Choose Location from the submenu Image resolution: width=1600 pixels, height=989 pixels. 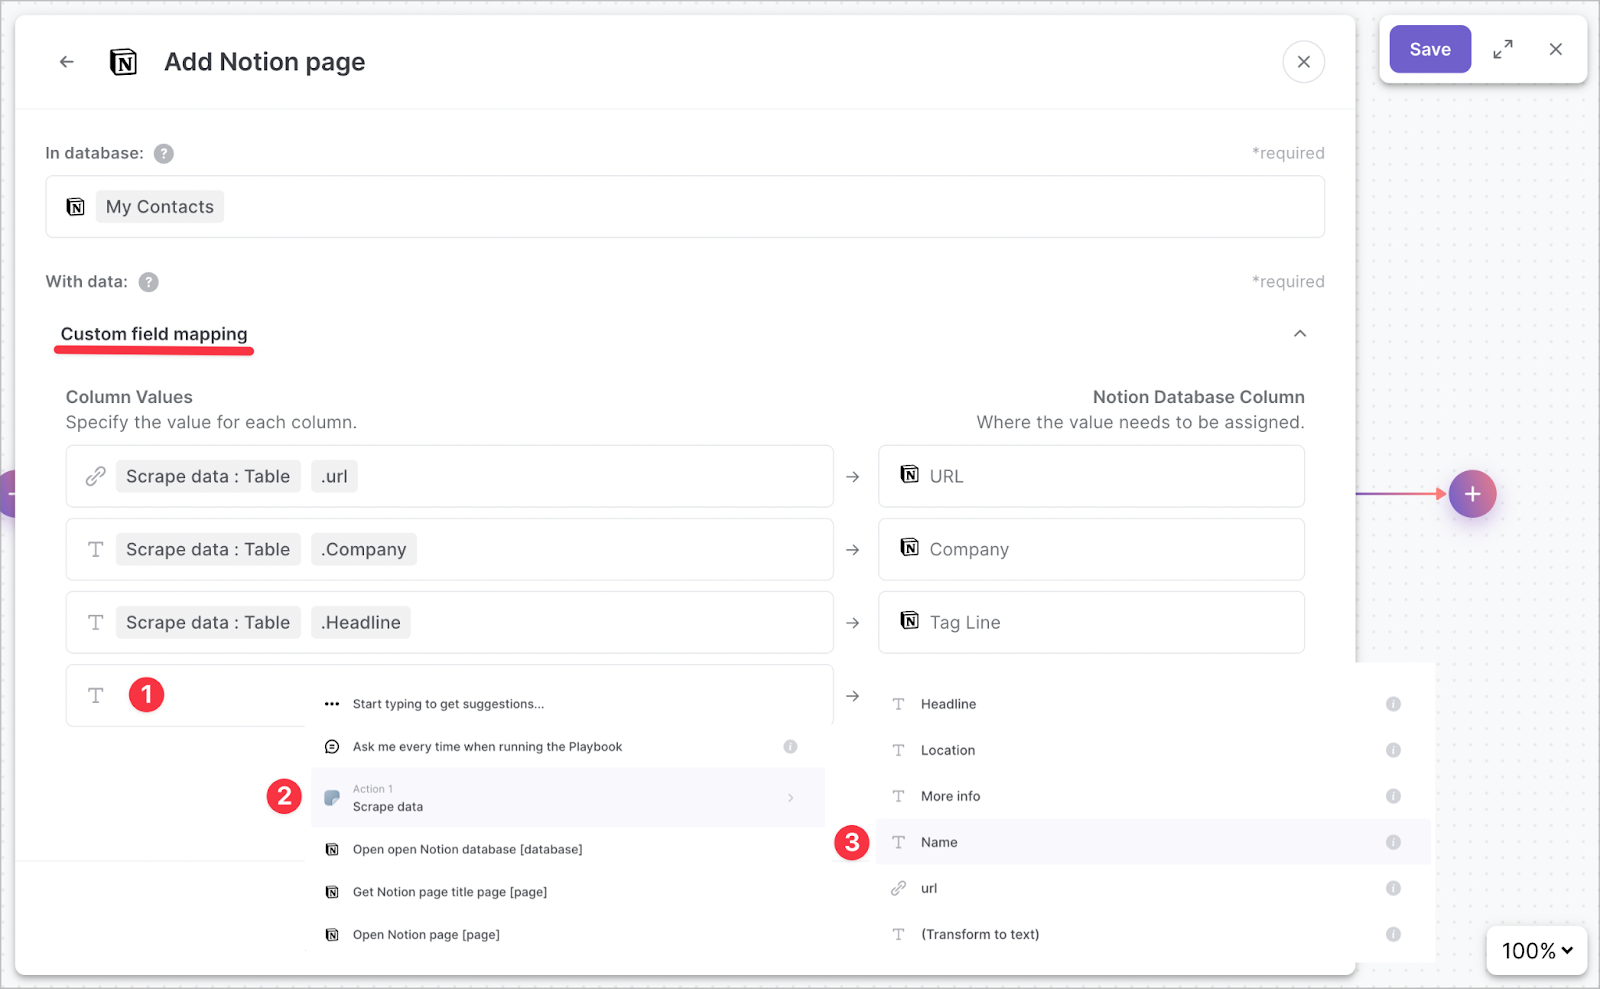tap(1153, 751)
